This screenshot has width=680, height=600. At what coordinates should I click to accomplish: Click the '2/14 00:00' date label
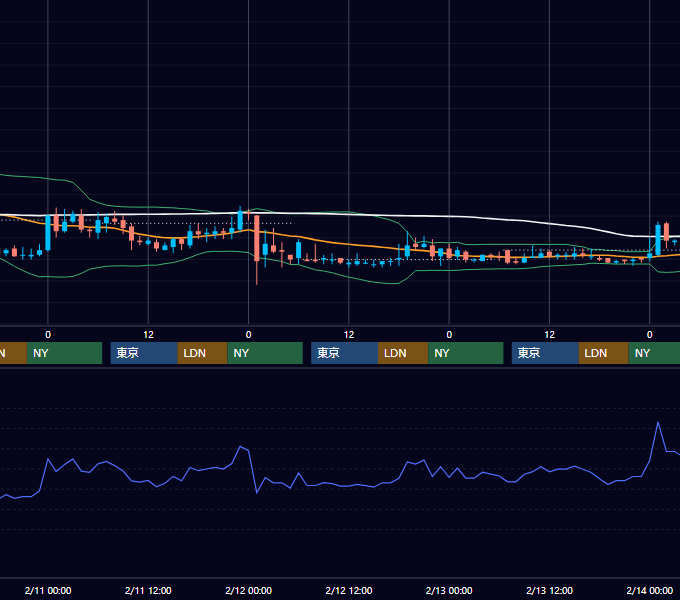[650, 590]
